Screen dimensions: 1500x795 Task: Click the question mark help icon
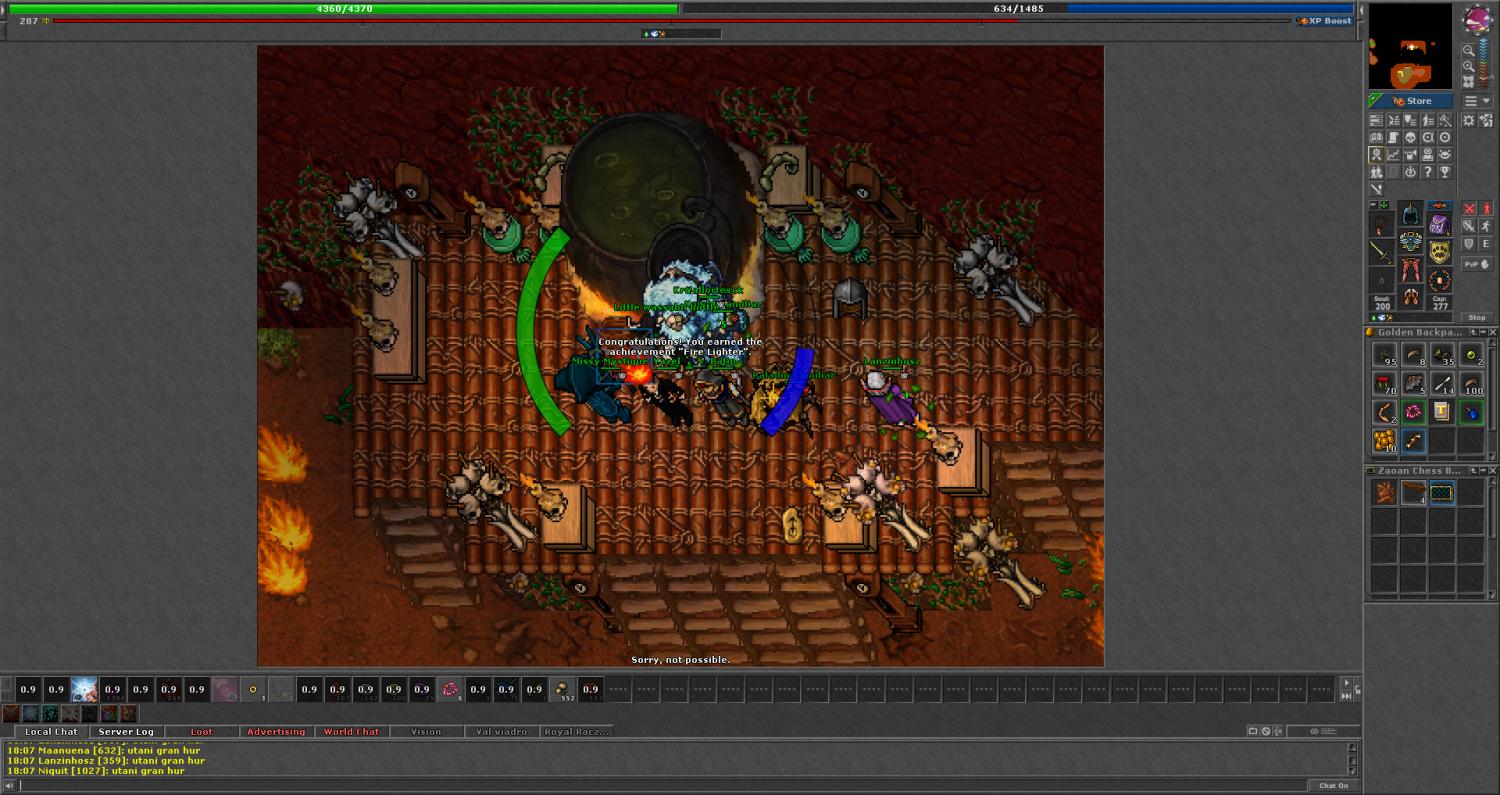pos(1428,172)
